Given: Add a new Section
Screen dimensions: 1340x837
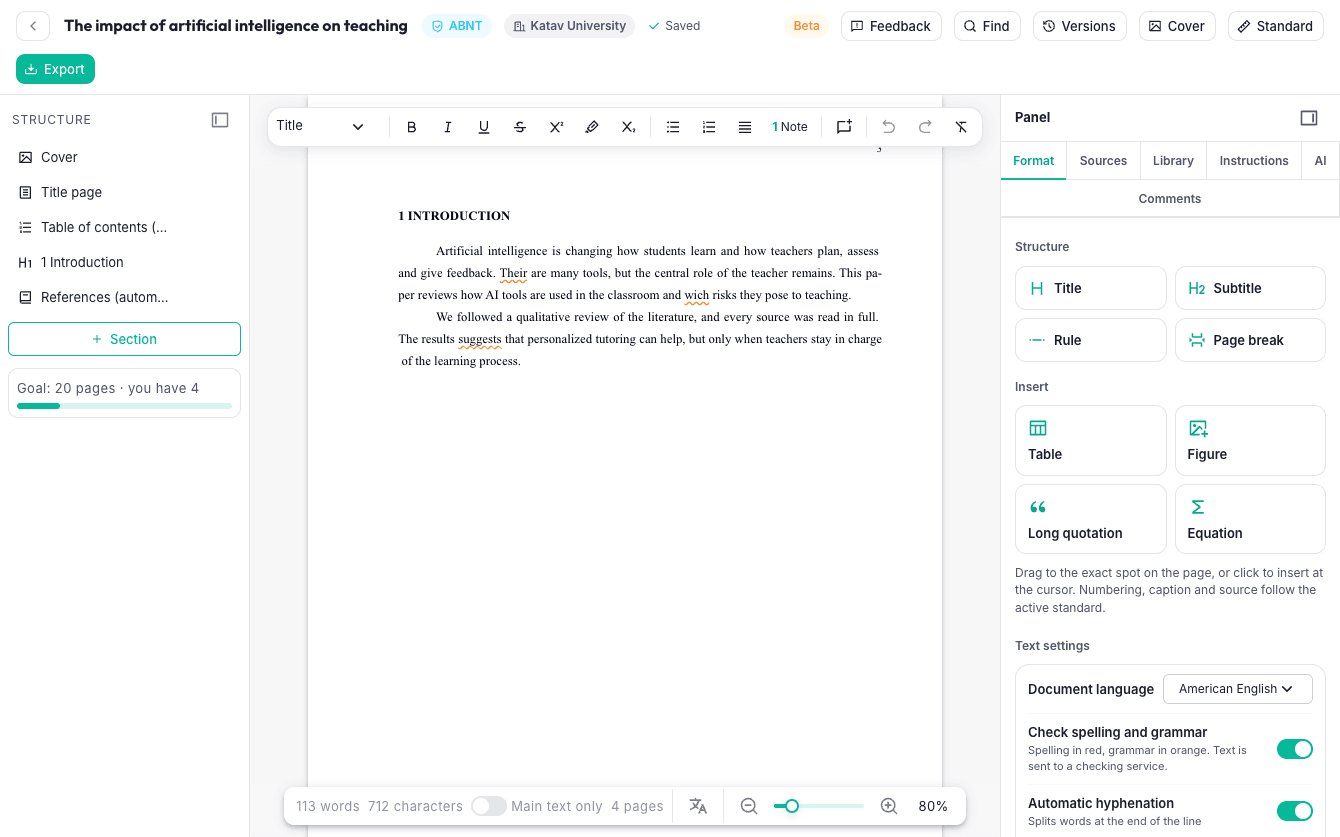Looking at the screenshot, I should tap(124, 339).
